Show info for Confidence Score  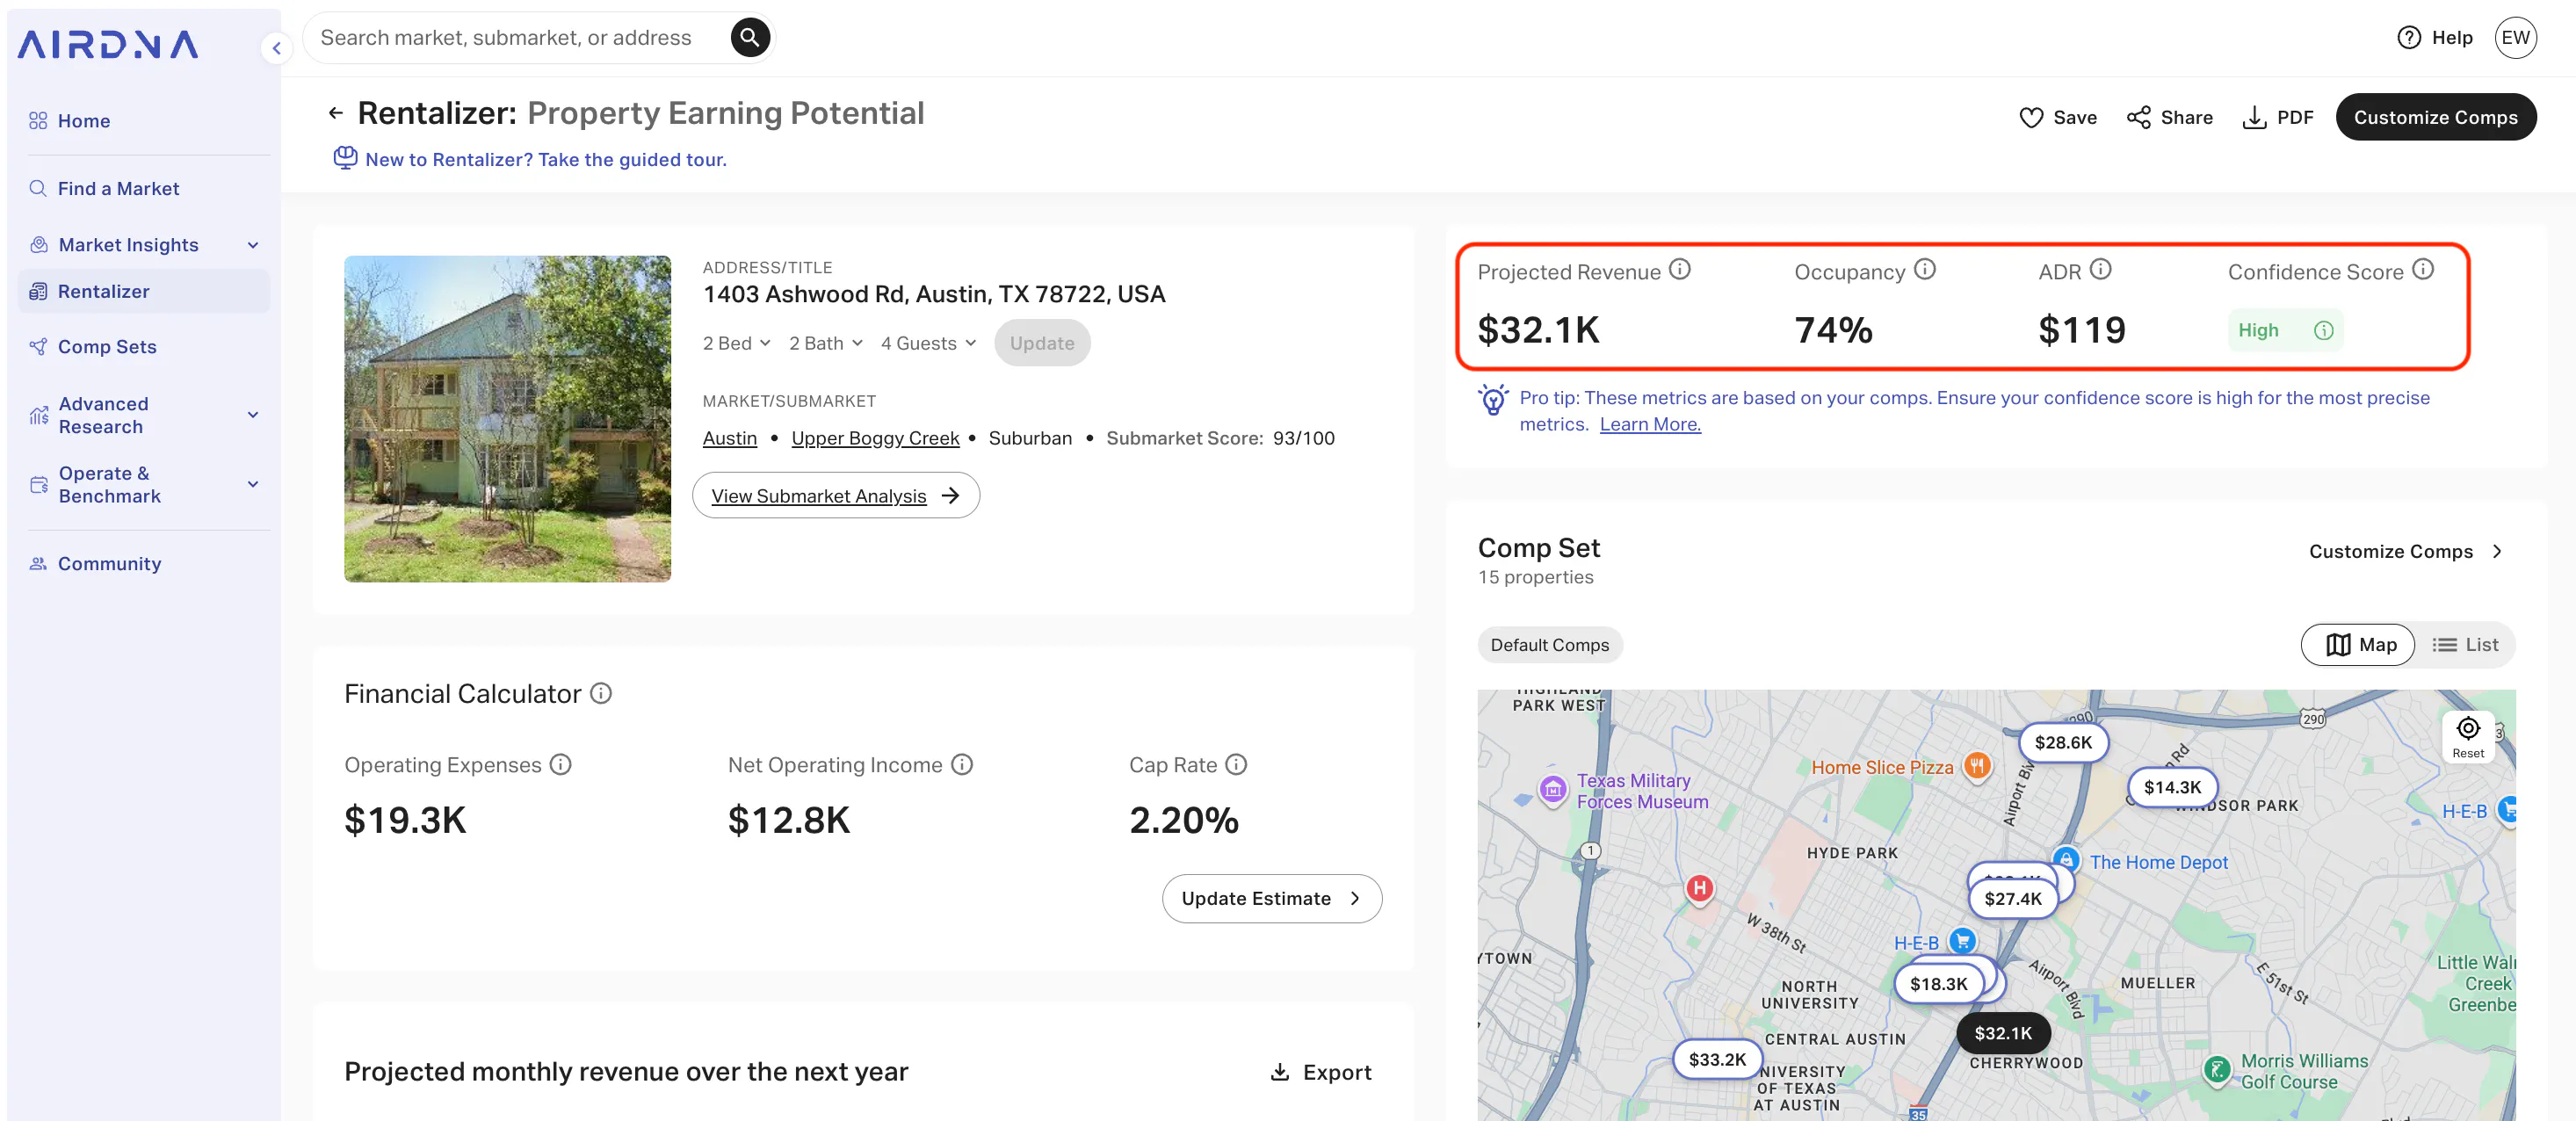coord(2423,270)
